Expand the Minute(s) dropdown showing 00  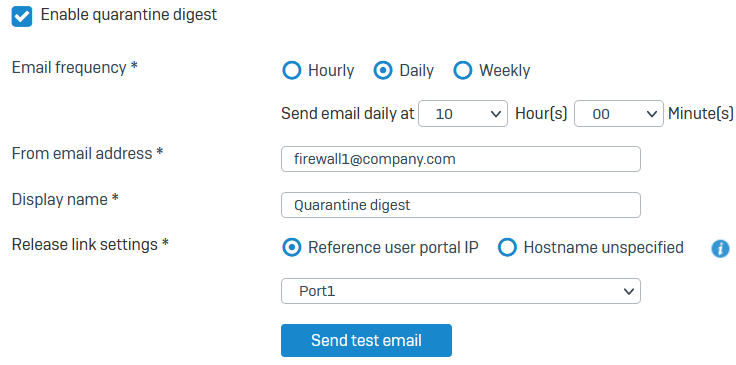click(x=619, y=114)
